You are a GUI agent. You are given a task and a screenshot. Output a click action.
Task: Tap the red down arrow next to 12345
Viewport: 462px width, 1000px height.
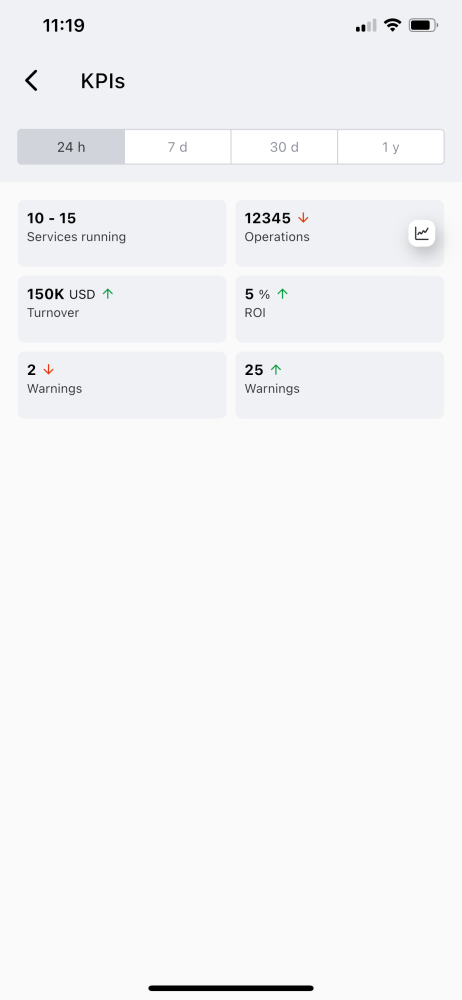point(303,218)
